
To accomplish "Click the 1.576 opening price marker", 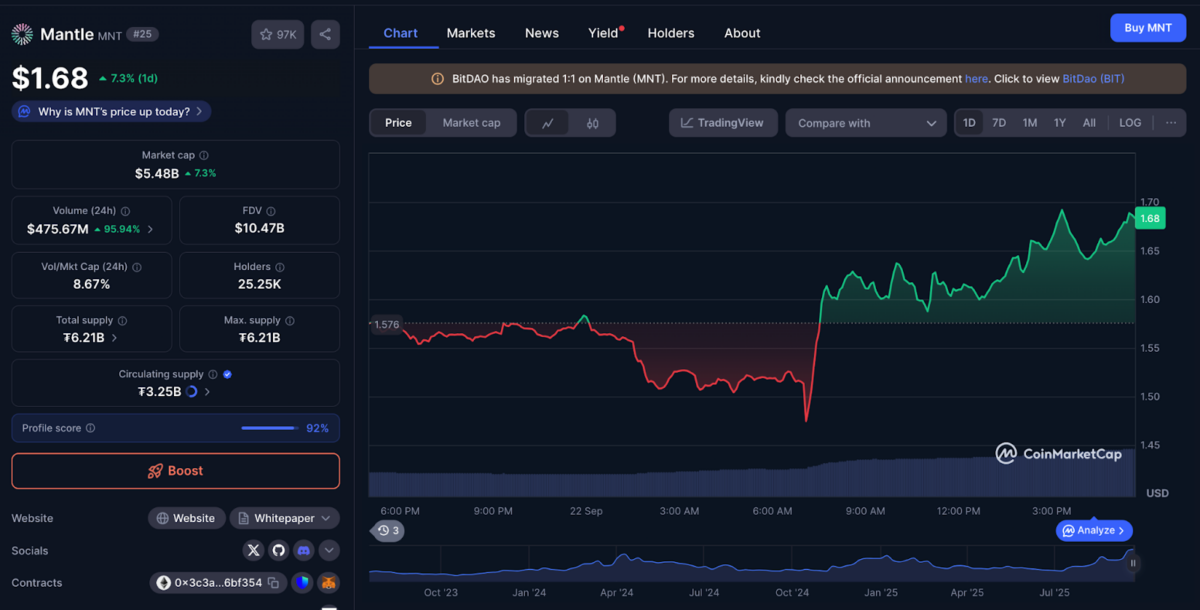I will click(x=386, y=324).
